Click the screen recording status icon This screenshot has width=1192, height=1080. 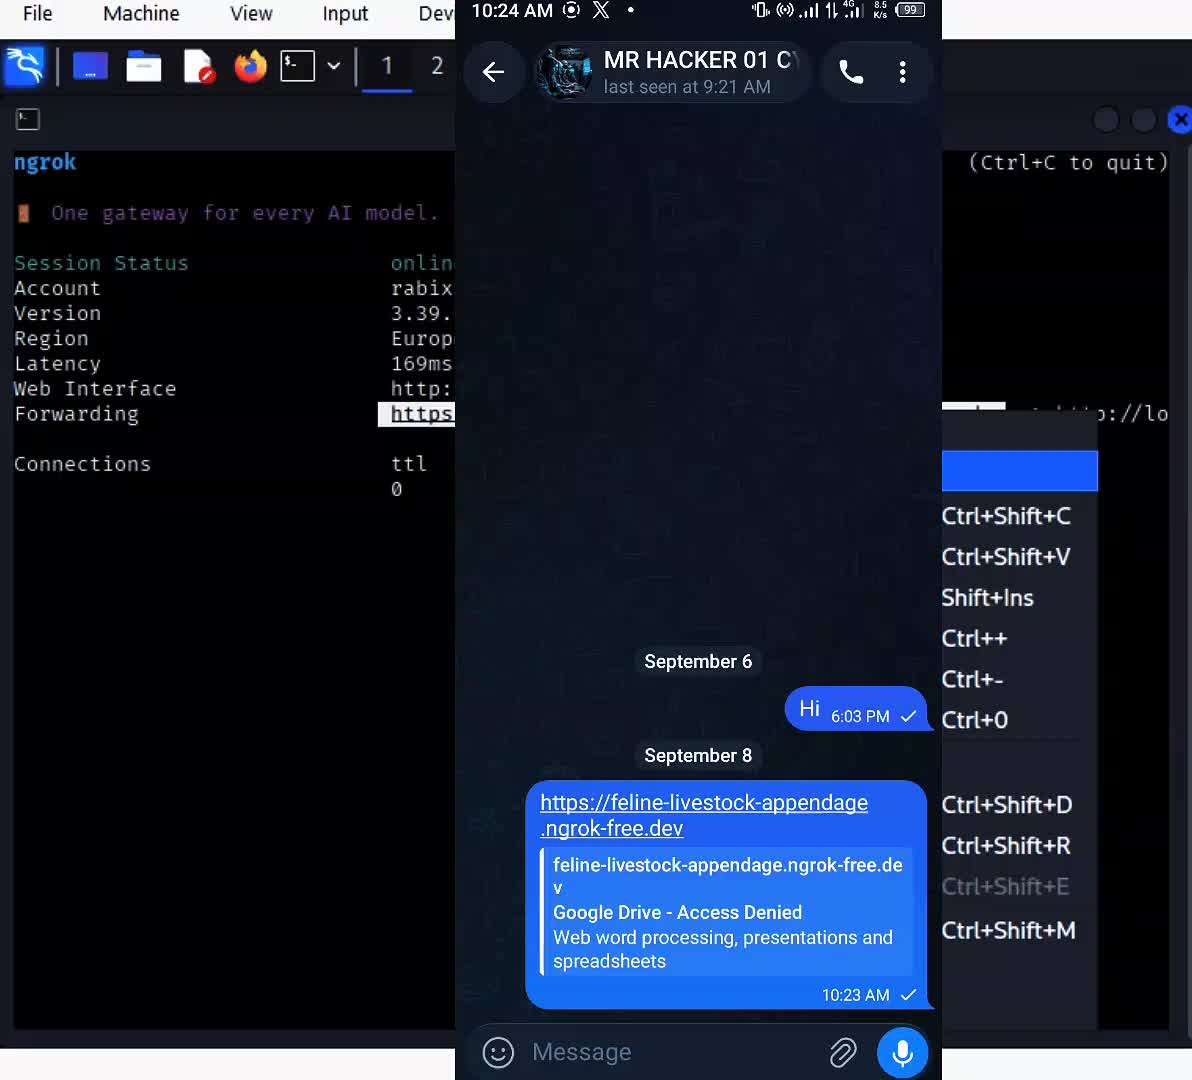click(571, 10)
